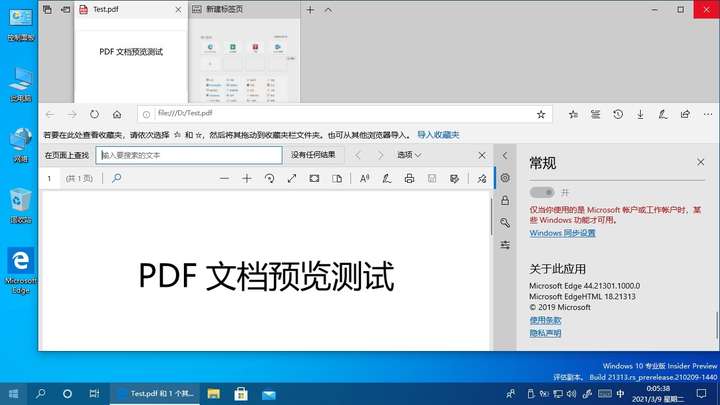Open the Windows 同步设置 link
Image resolution: width=720 pixels, height=405 pixels.
point(562,233)
